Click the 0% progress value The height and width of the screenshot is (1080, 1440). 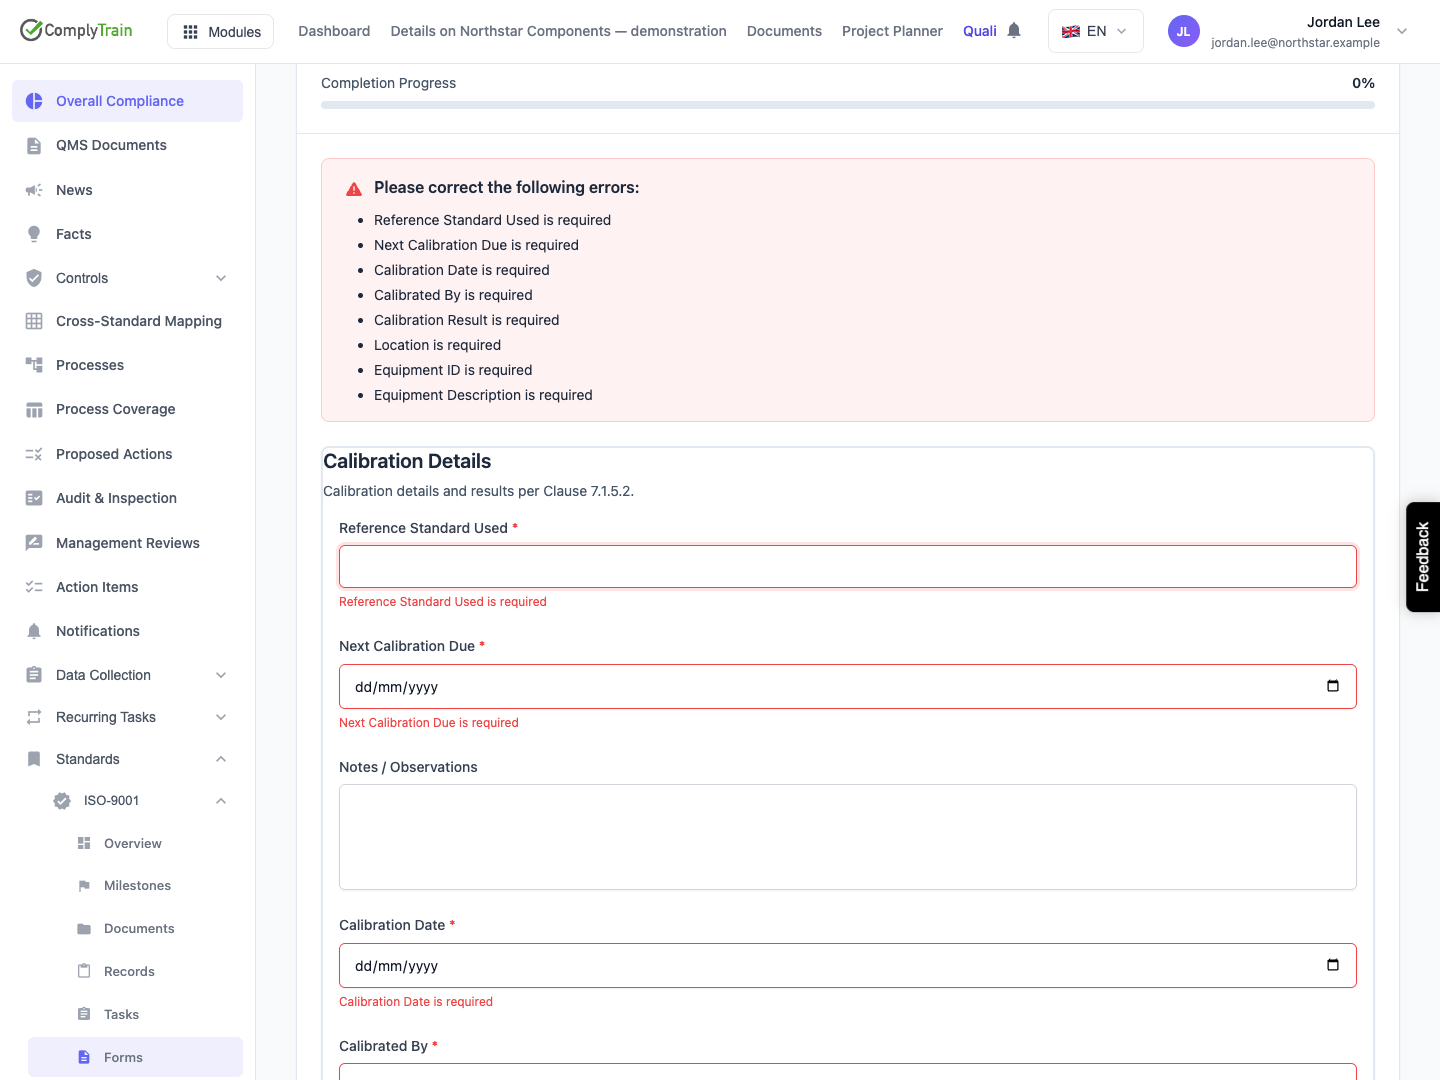point(1363,83)
